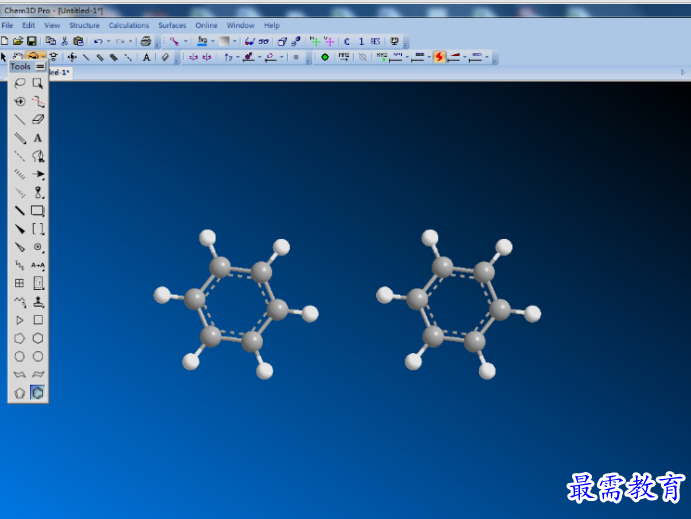Open the Surfaces menu

172,25
